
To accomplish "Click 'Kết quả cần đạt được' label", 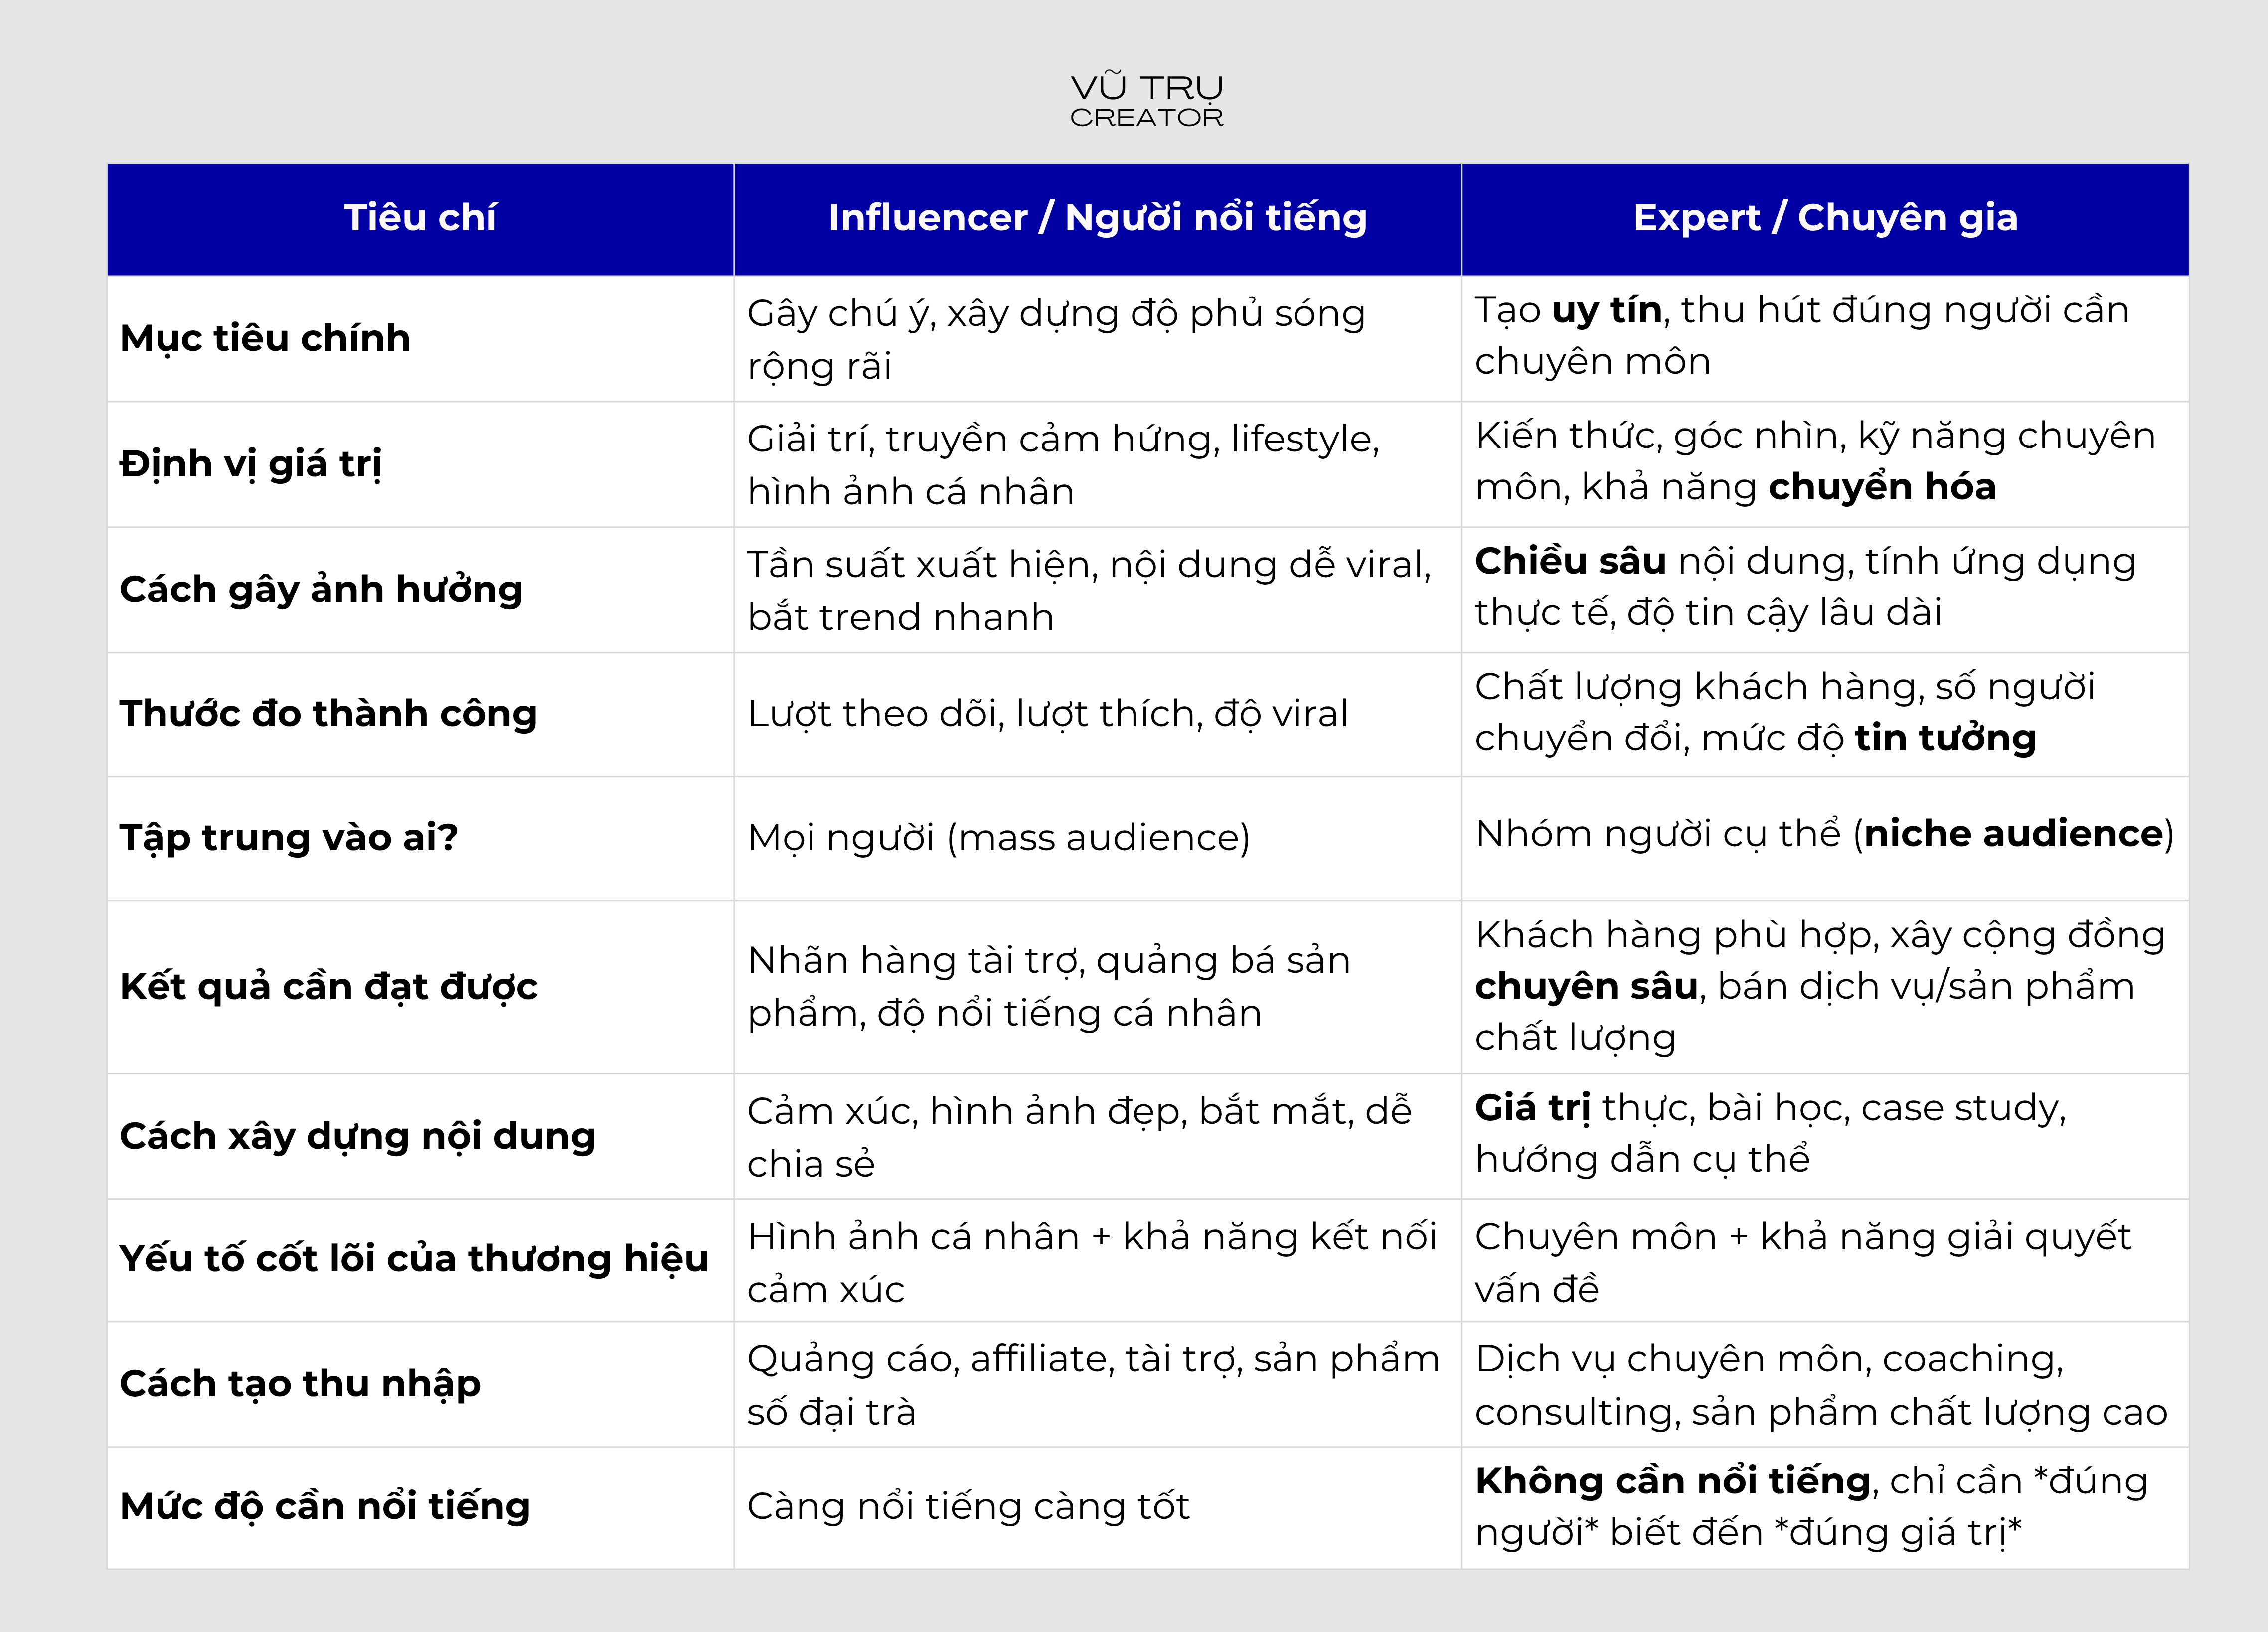I will pyautogui.click(x=328, y=987).
